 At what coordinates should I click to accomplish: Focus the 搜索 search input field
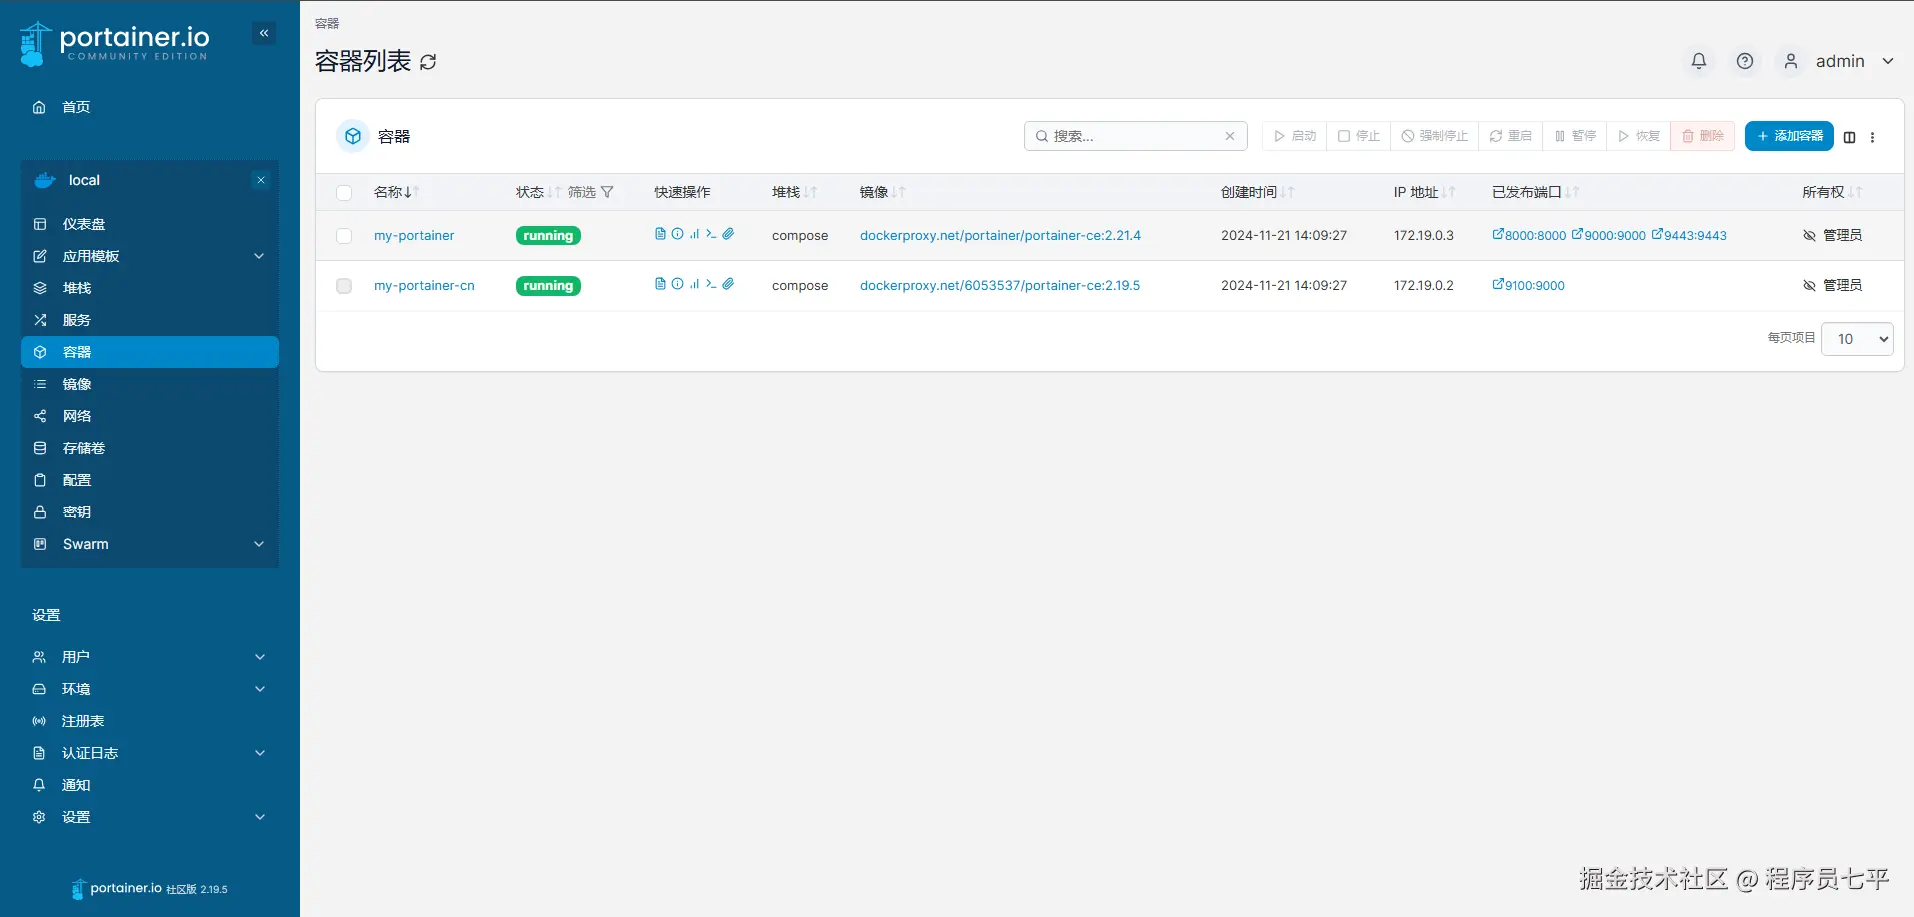click(1135, 136)
